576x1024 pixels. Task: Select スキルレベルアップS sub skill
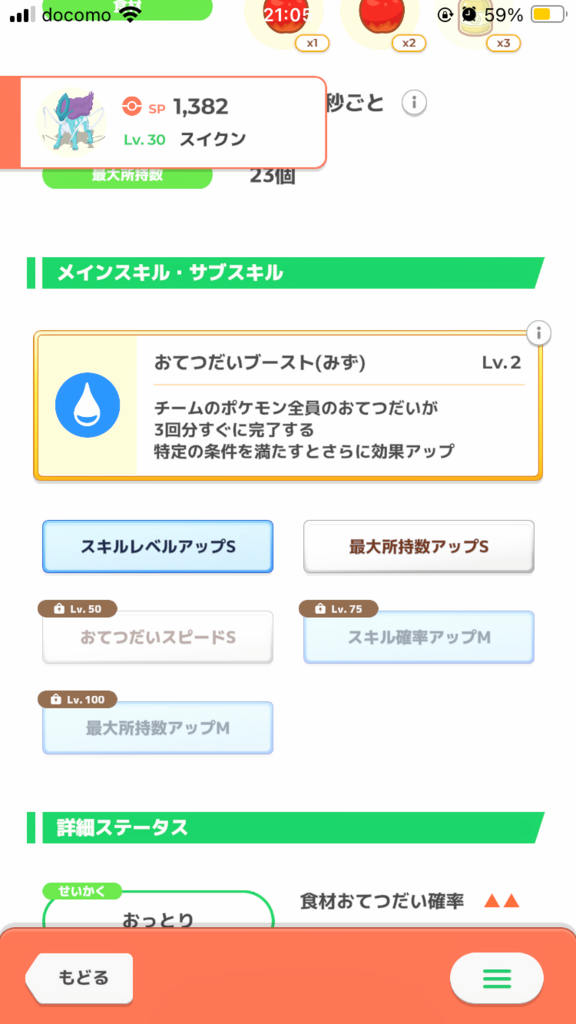click(x=157, y=547)
